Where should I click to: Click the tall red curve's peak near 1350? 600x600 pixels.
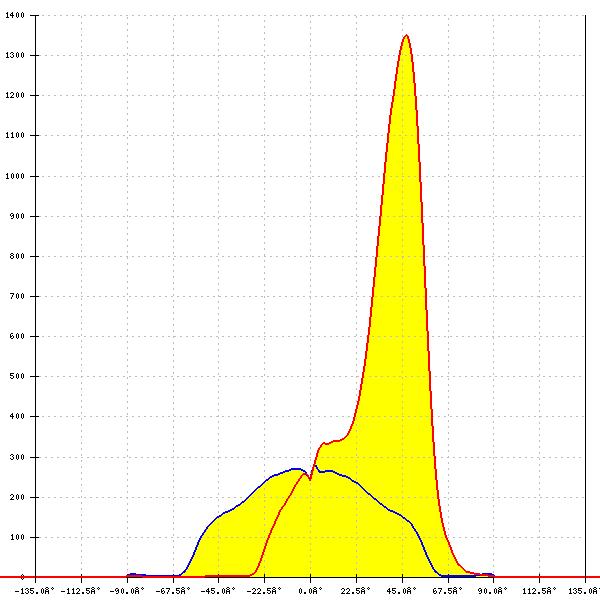(x=406, y=36)
